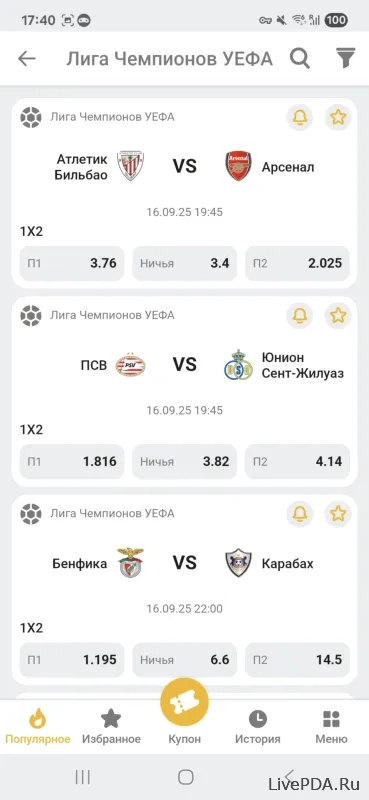
Task: Select П1 odds 3.76 for Athletic Bilbao
Action: (x=72, y=263)
